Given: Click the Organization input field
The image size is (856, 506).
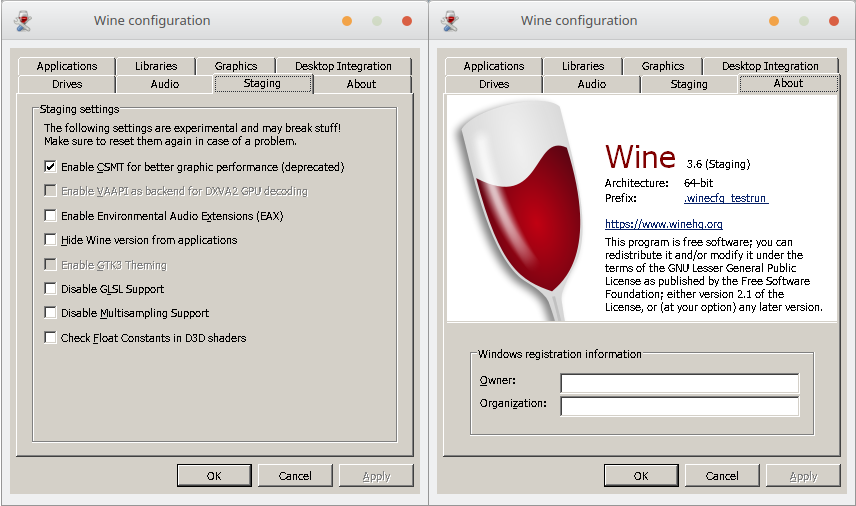Looking at the screenshot, I should [x=680, y=406].
